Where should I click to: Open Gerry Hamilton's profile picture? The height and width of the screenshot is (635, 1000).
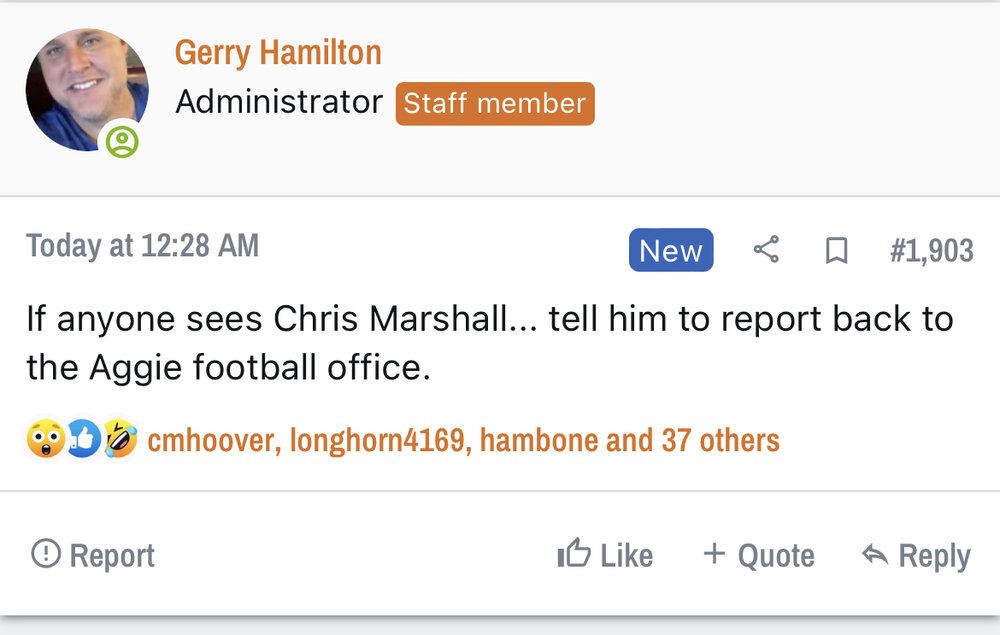(85, 90)
